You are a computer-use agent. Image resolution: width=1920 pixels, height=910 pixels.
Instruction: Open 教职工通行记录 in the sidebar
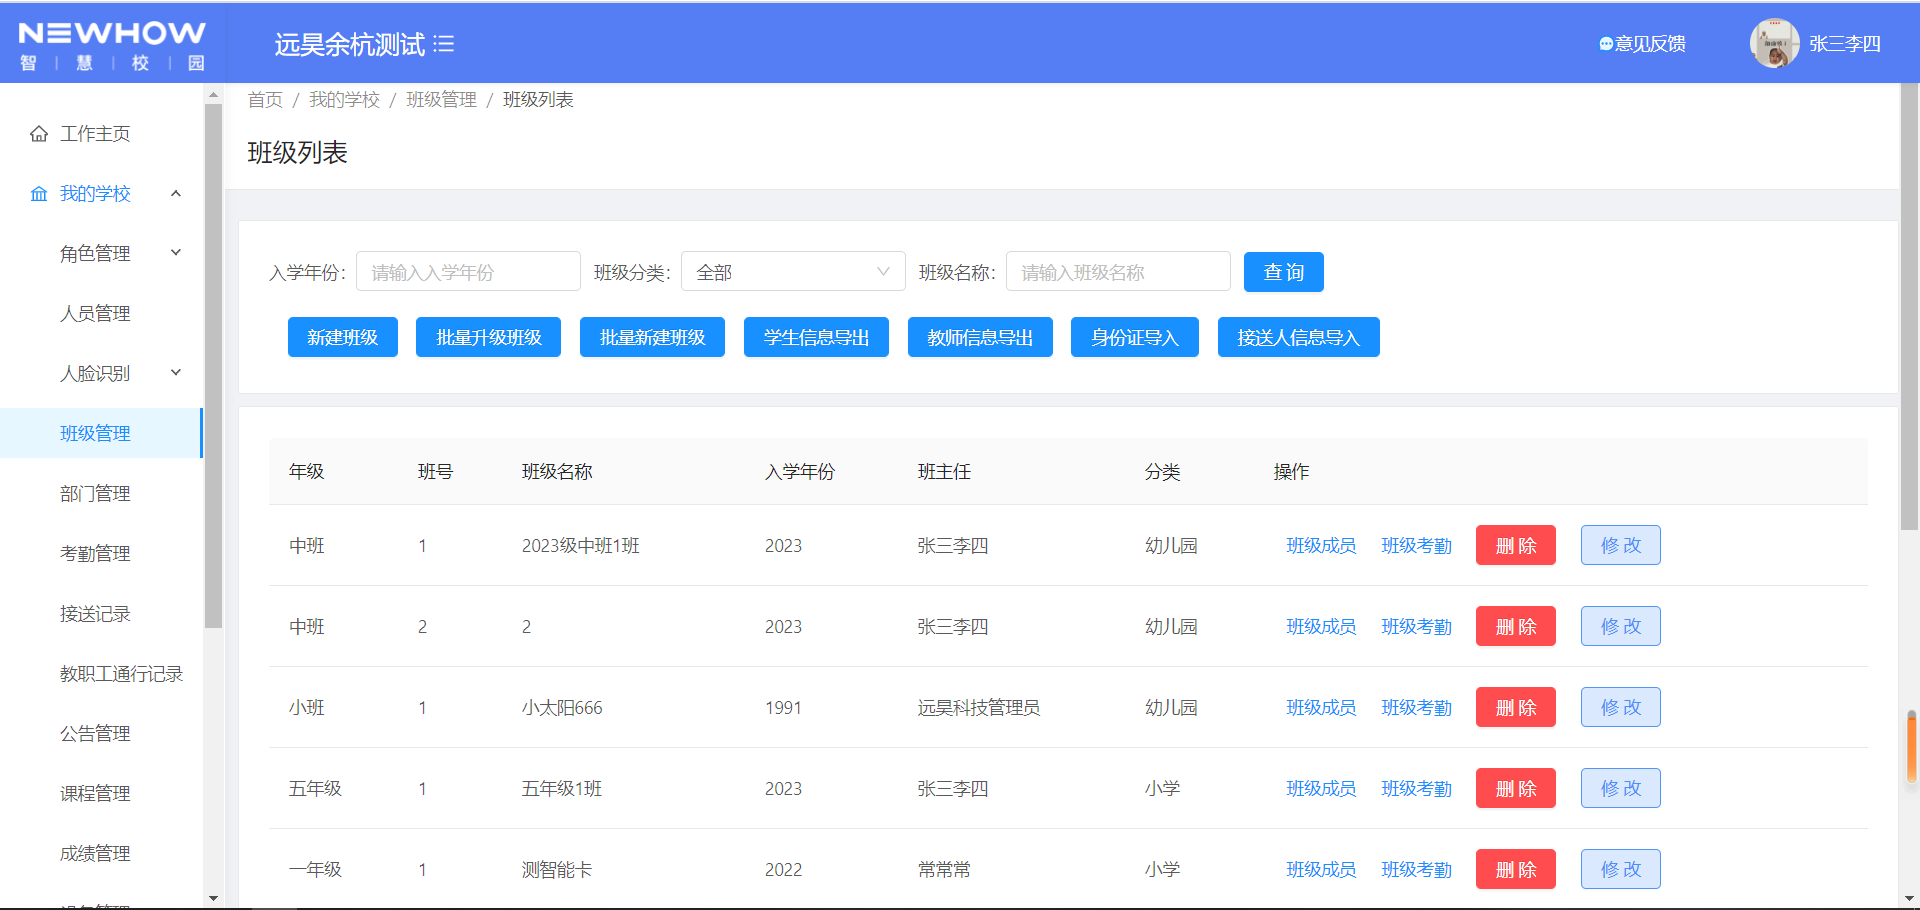click(x=121, y=674)
